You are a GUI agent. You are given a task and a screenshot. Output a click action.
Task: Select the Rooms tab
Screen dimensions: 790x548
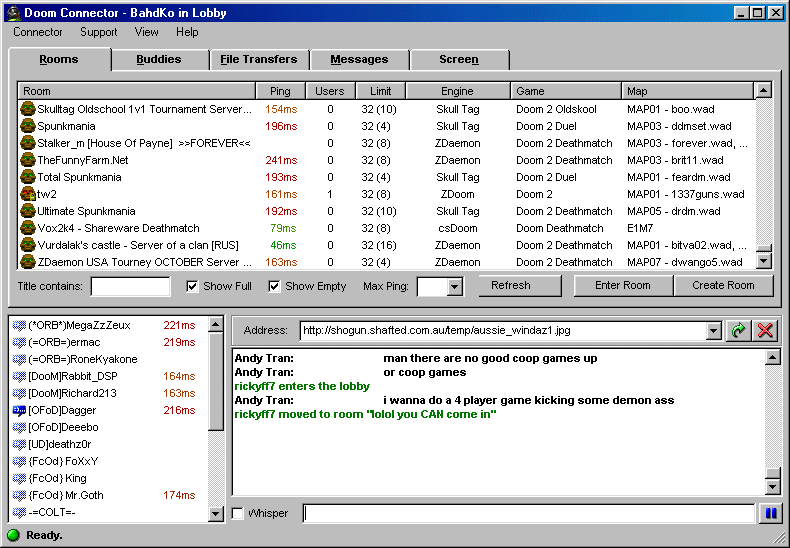coord(59,59)
